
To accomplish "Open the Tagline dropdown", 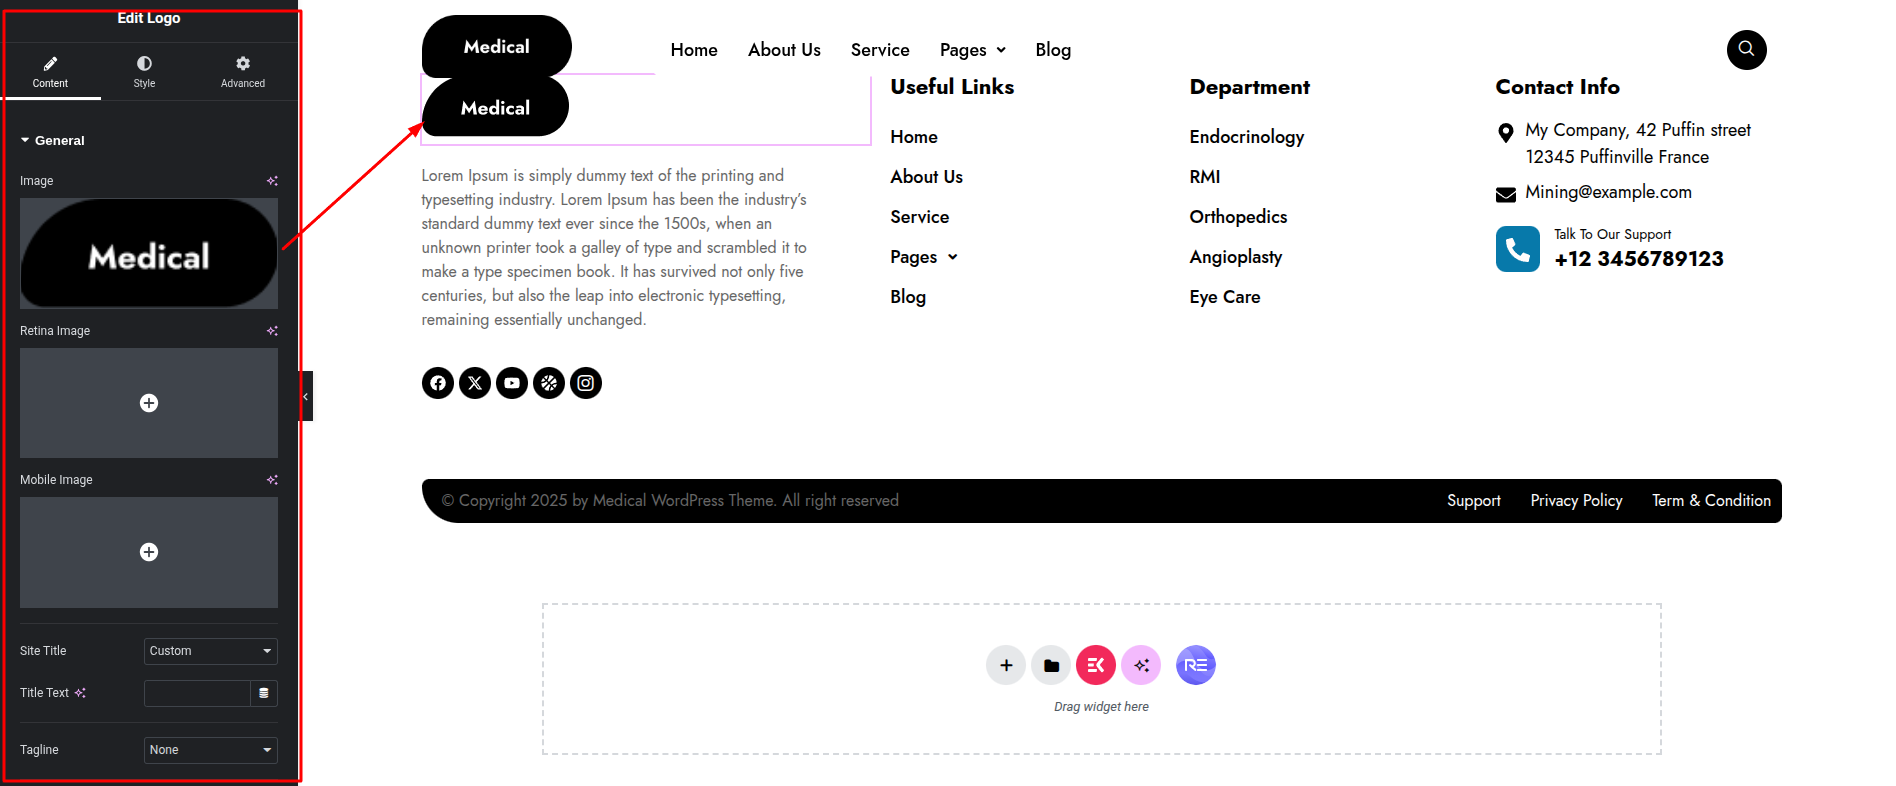I will coord(210,750).
